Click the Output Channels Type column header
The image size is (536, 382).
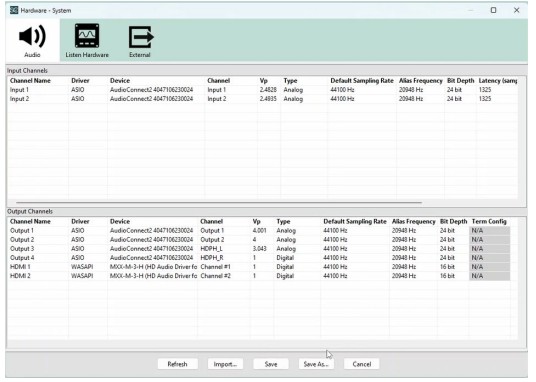click(x=283, y=222)
